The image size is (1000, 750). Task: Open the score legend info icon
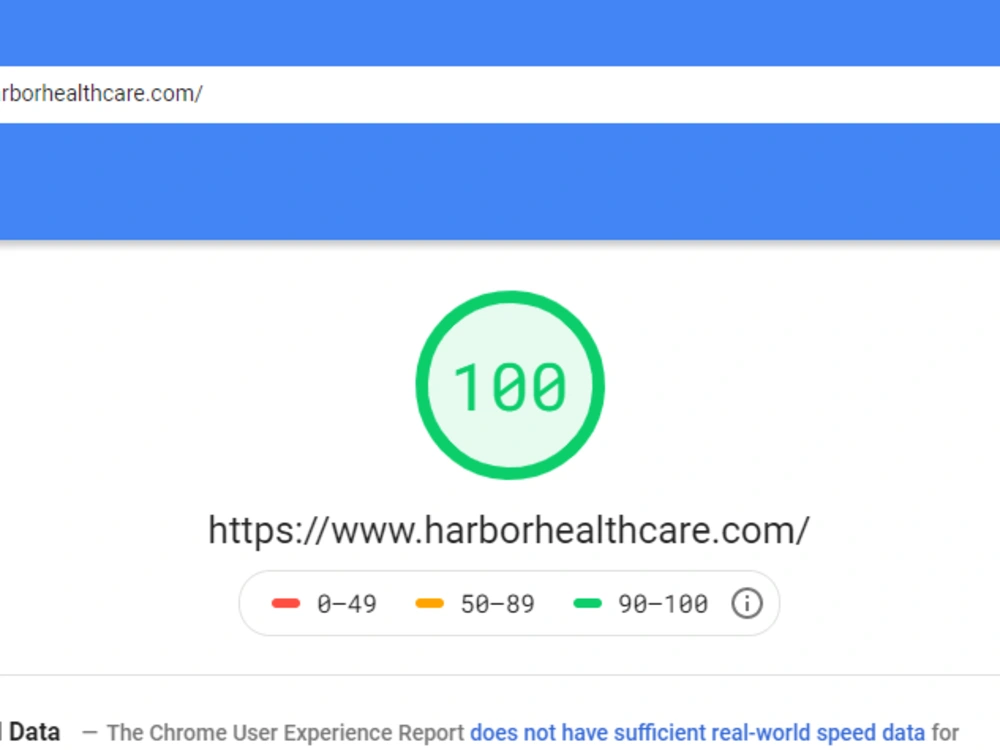click(746, 603)
